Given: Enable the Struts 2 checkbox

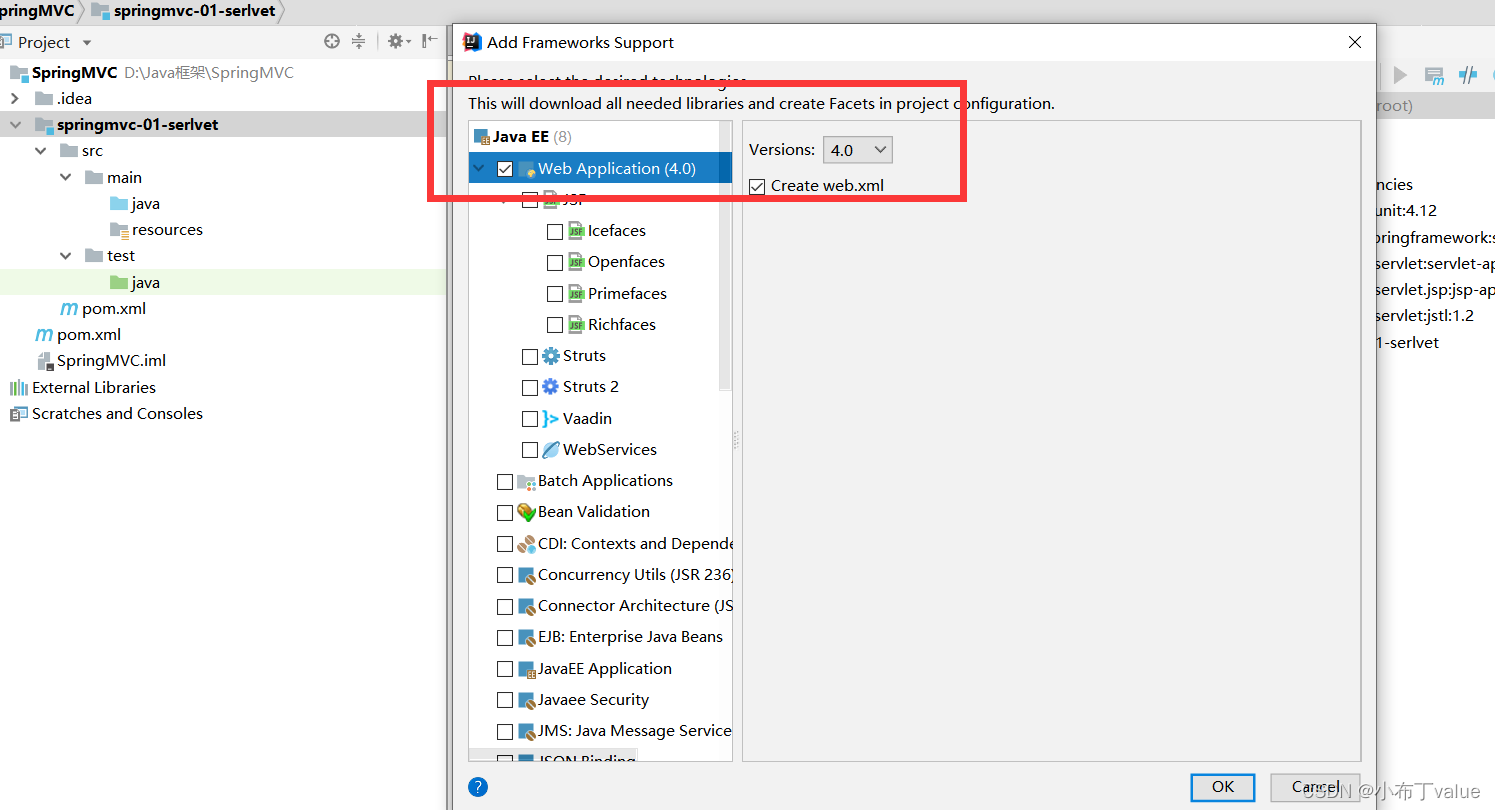Looking at the screenshot, I should [530, 387].
